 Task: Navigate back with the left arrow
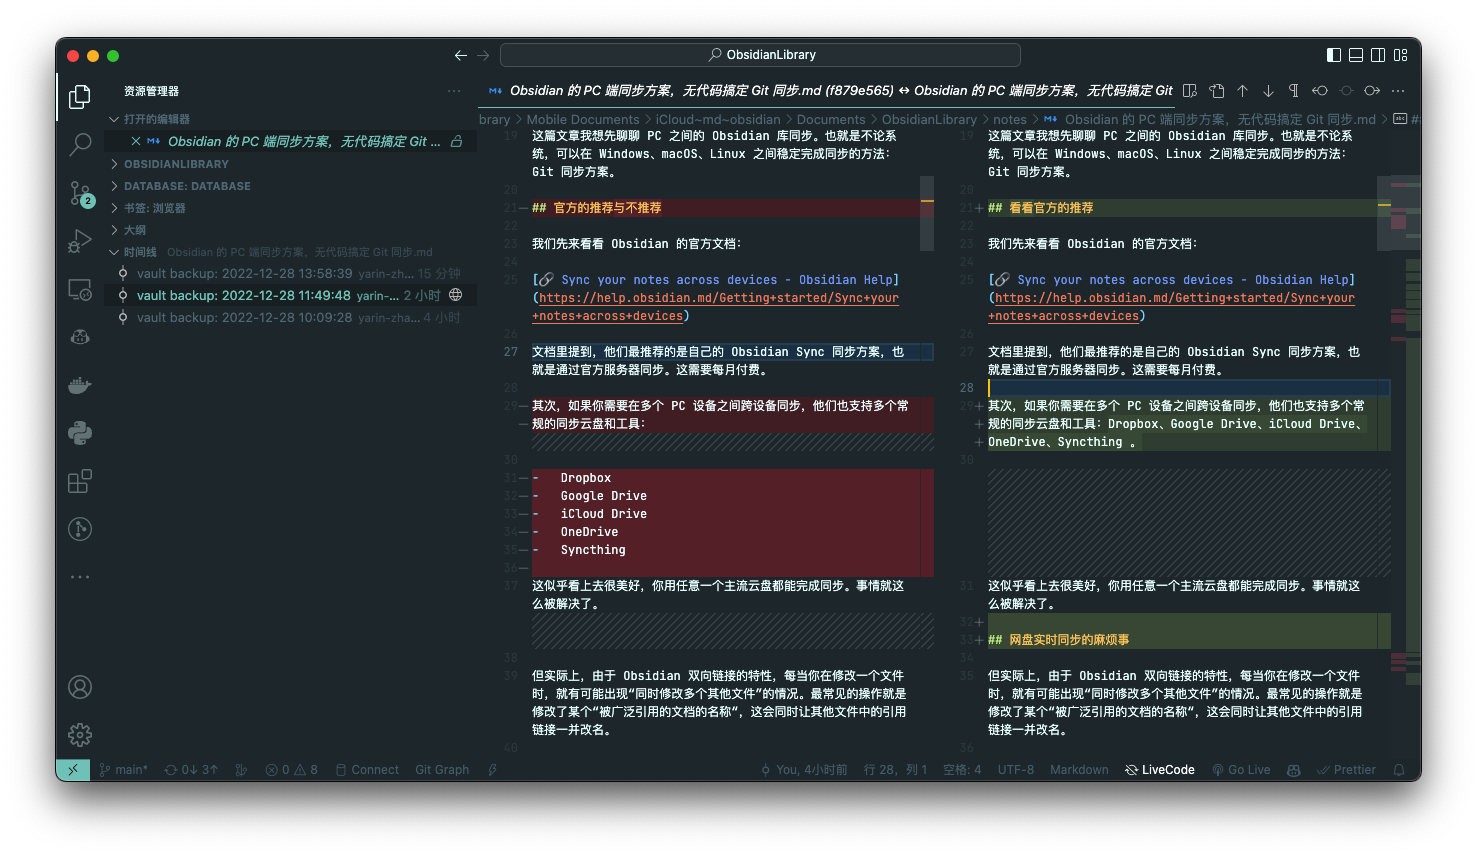coord(460,55)
